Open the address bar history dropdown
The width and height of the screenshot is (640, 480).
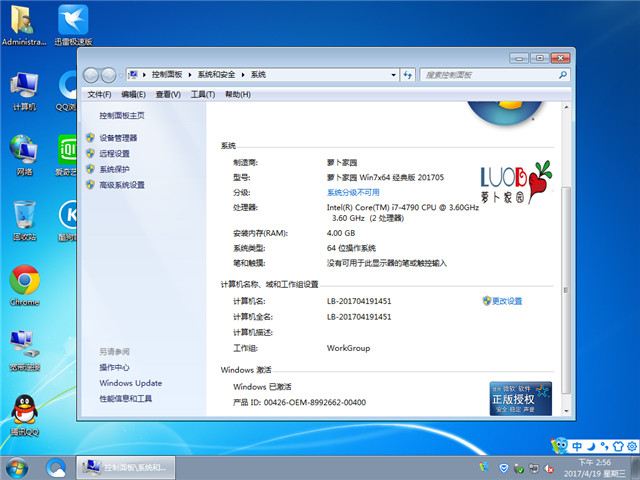[393, 75]
